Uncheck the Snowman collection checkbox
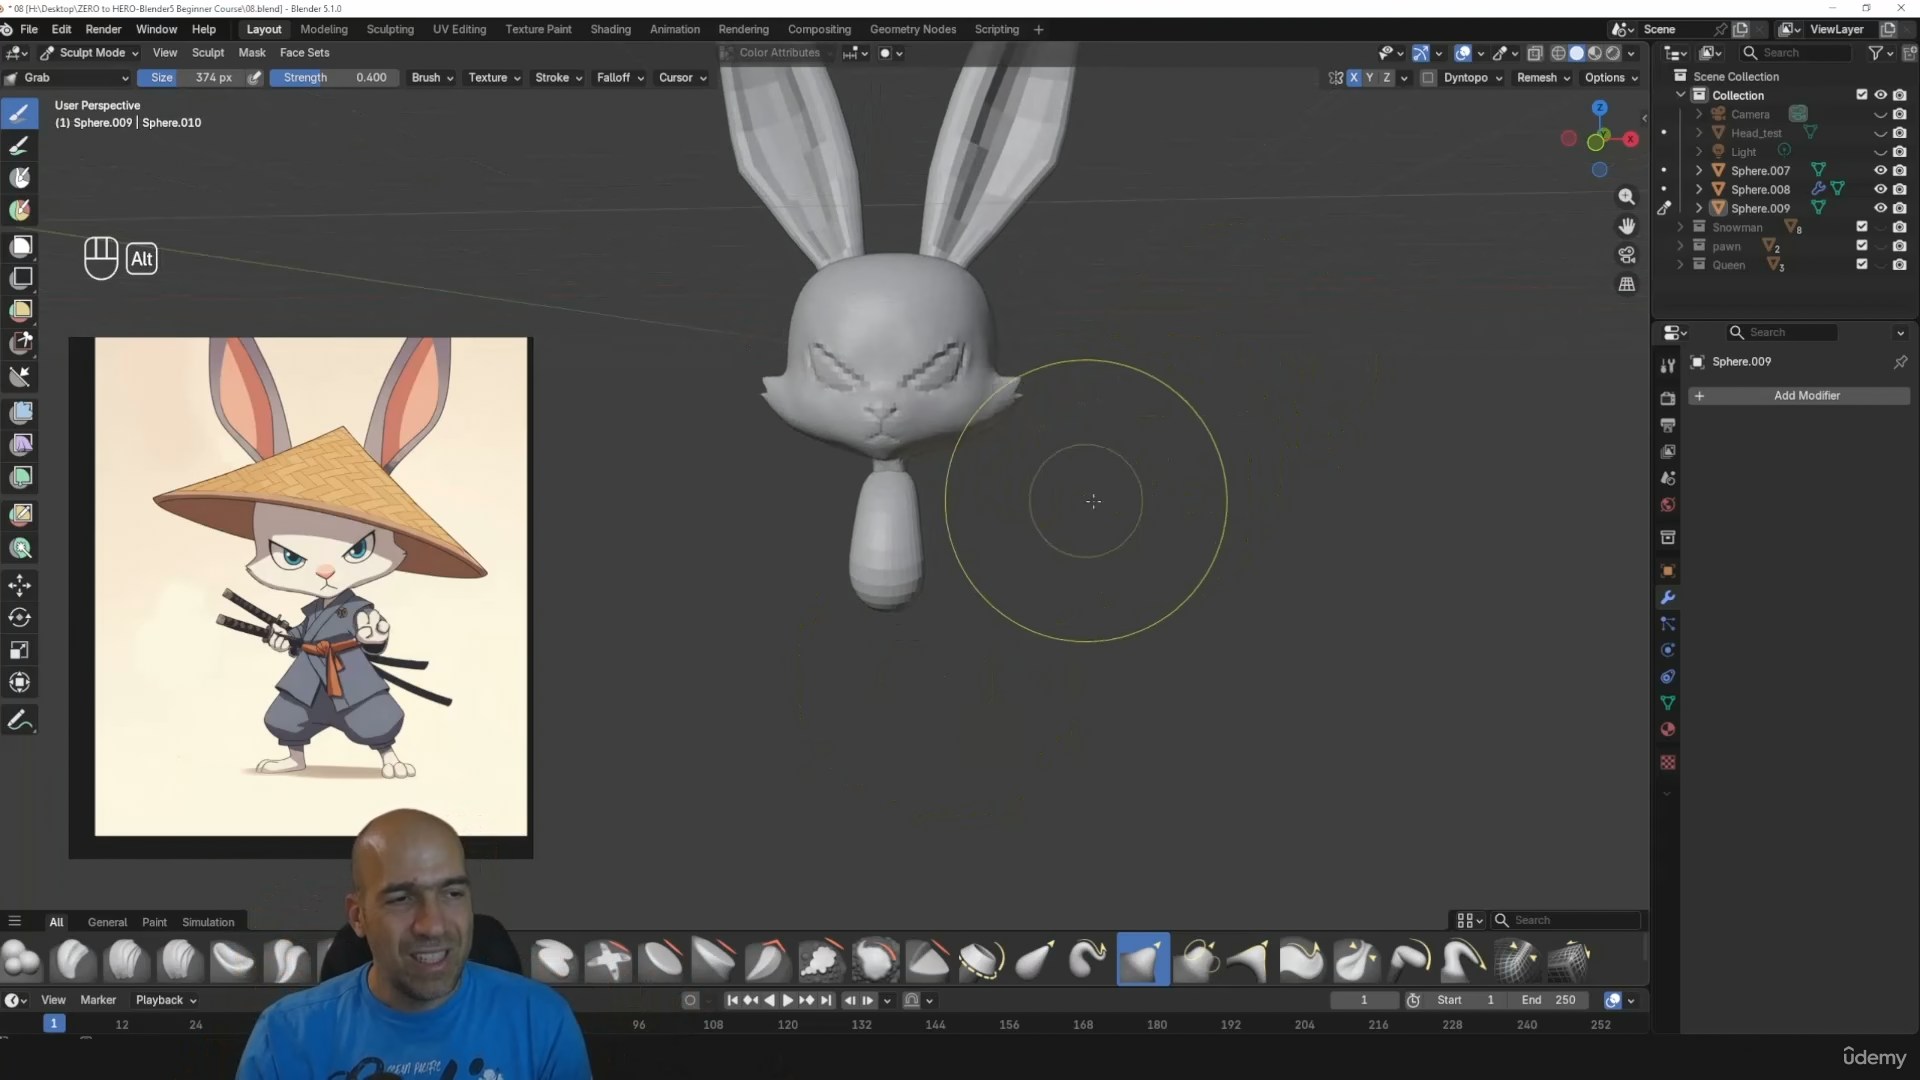The width and height of the screenshot is (1920, 1080). click(x=1862, y=228)
